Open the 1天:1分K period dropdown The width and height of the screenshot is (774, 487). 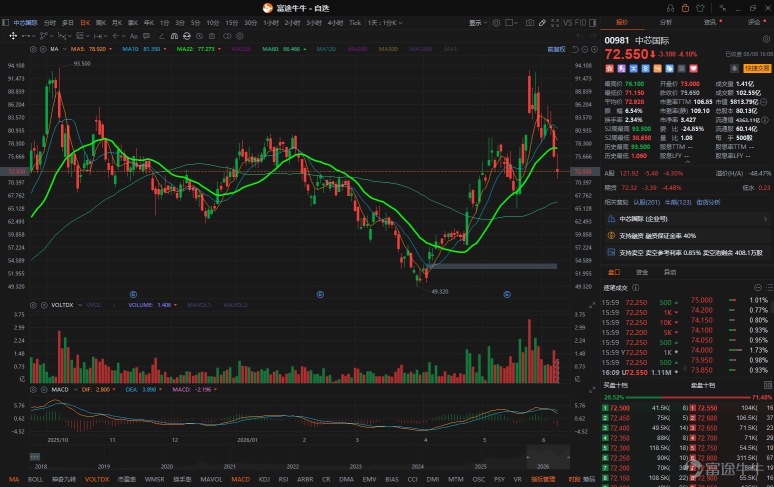[x=385, y=23]
